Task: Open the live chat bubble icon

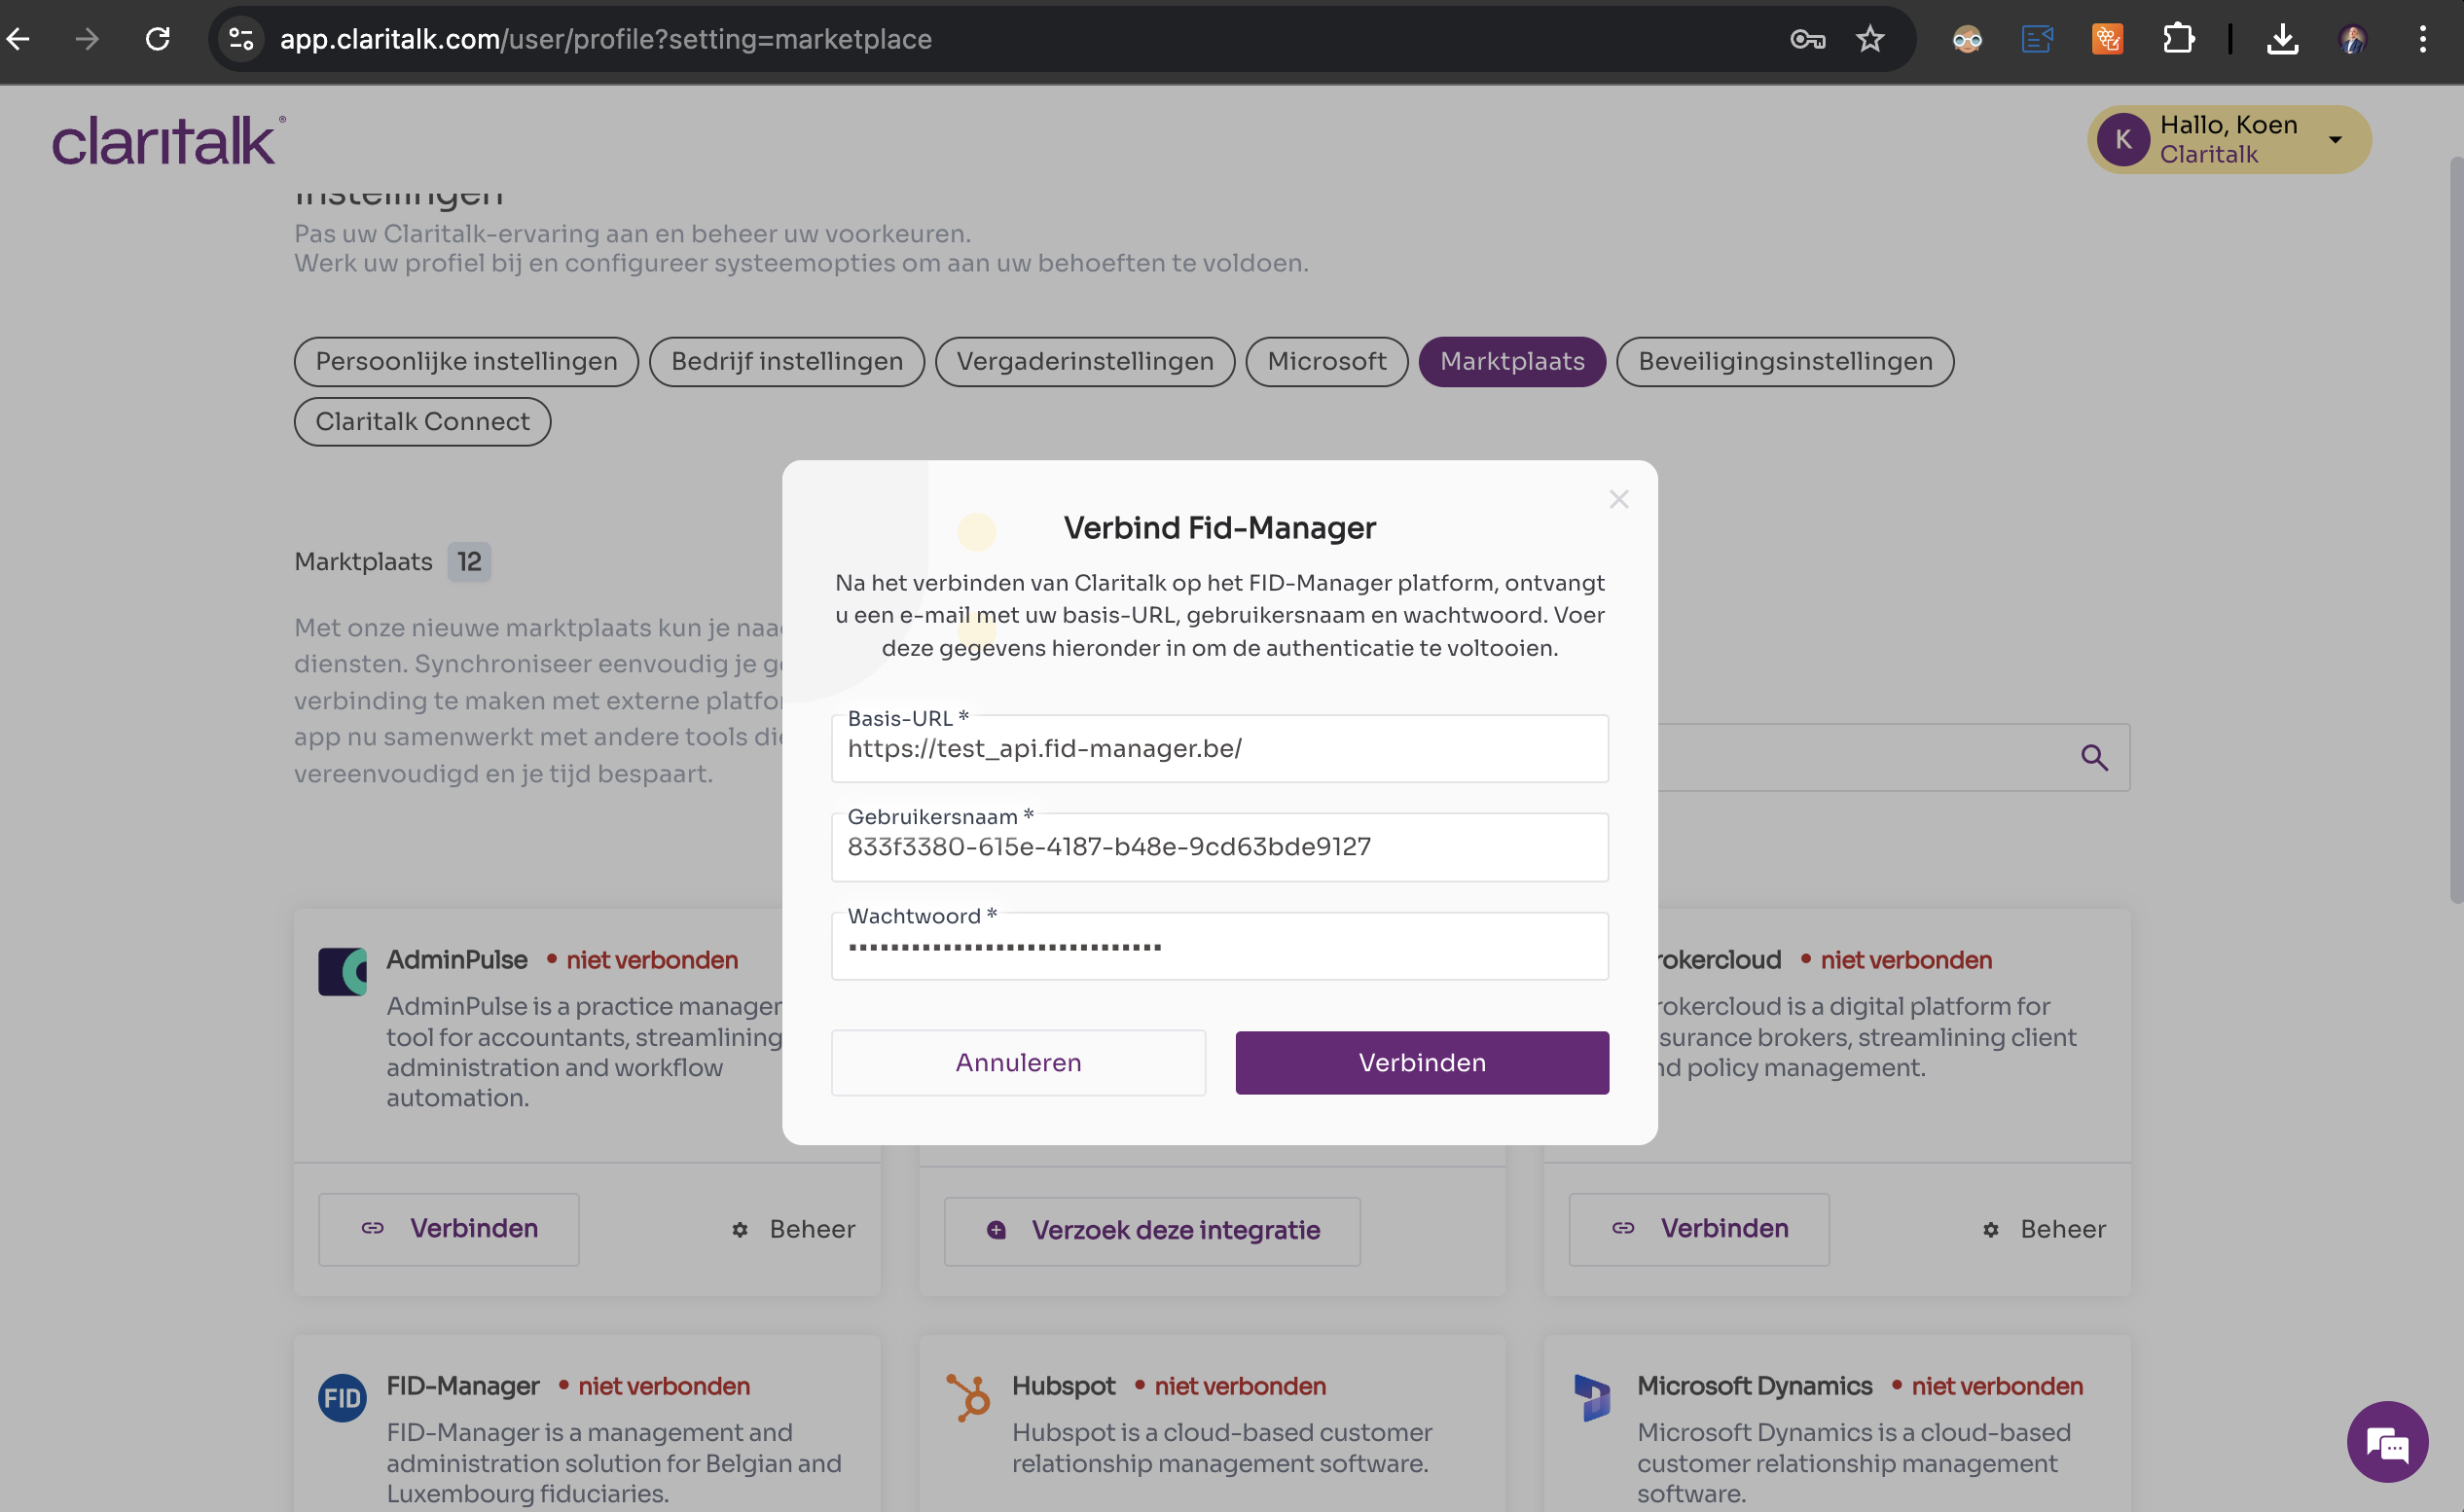Action: (2386, 1442)
